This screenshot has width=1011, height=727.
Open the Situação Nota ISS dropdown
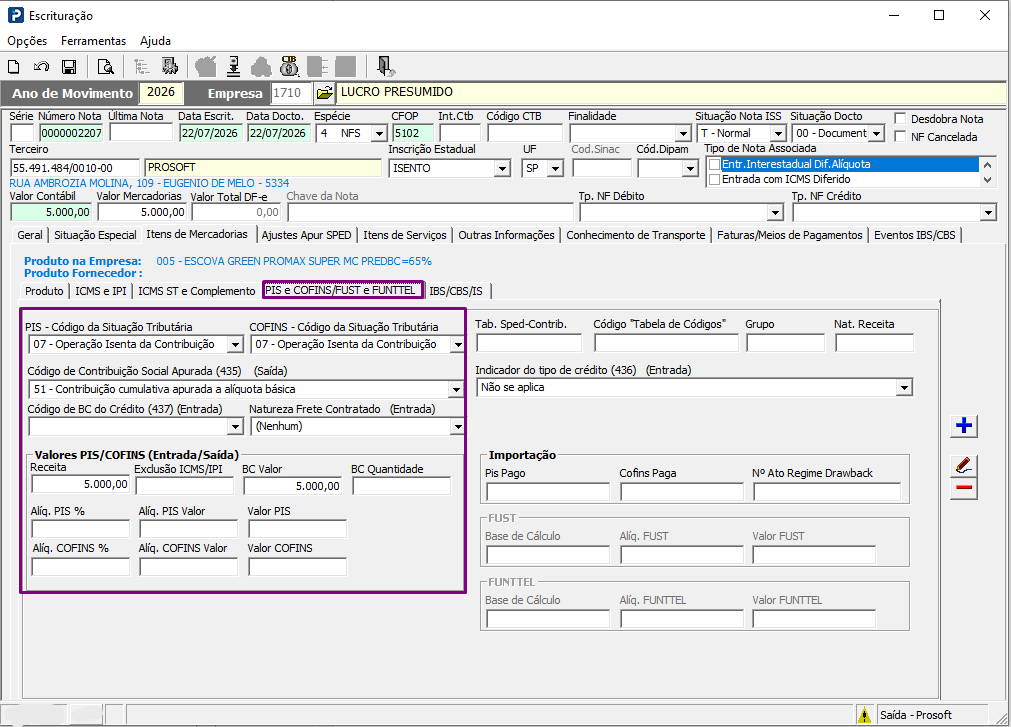point(778,133)
